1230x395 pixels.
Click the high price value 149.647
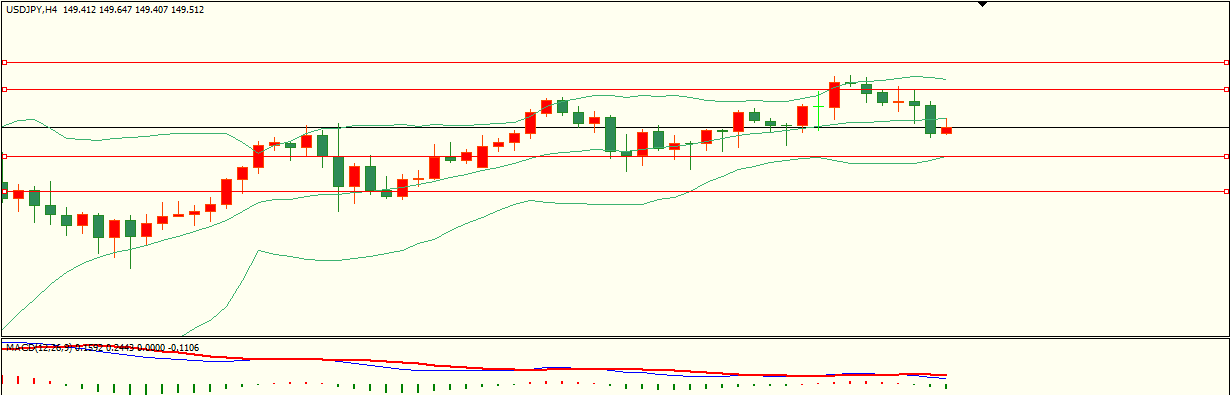115,10
